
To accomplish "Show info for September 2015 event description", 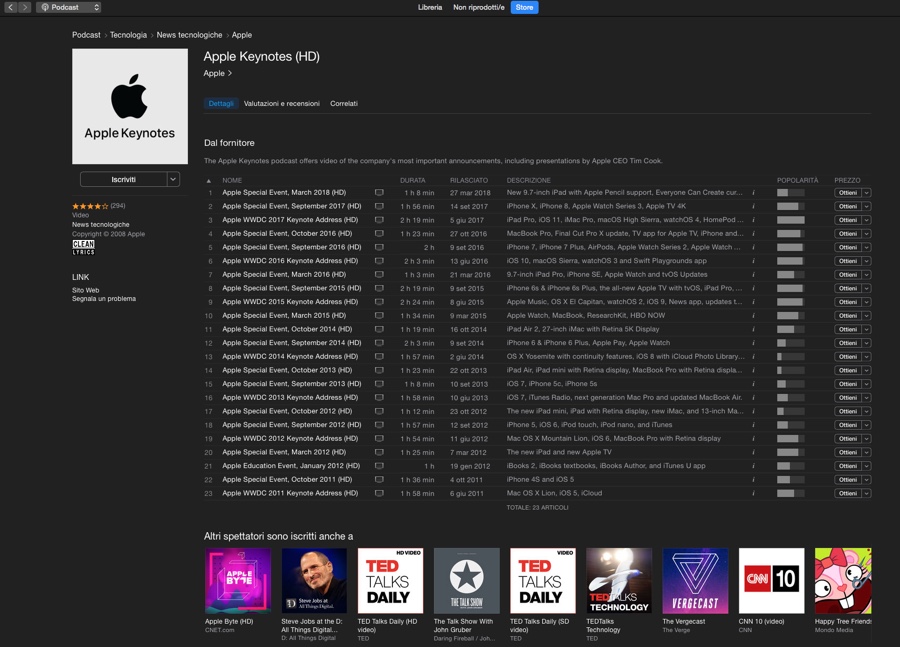I will click(753, 288).
